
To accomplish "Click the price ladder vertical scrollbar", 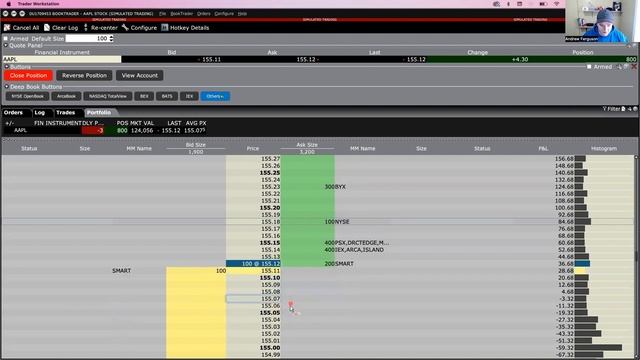I will click(x=636, y=257).
